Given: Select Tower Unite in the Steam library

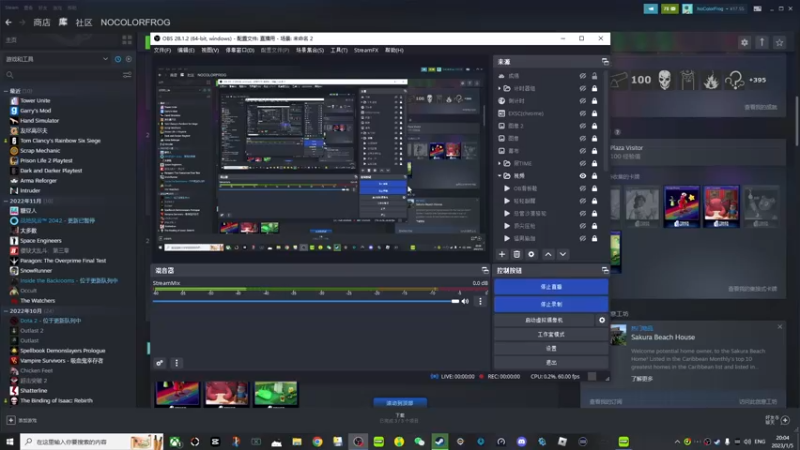Looking at the screenshot, I should pos(35,101).
